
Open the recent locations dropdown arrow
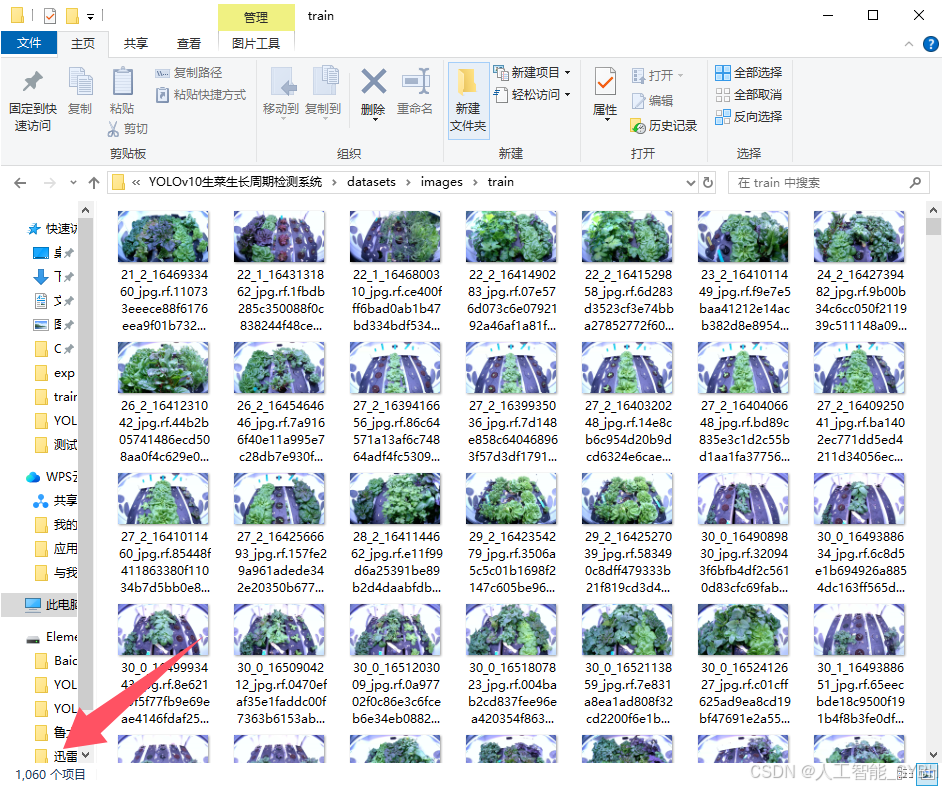tap(73, 183)
